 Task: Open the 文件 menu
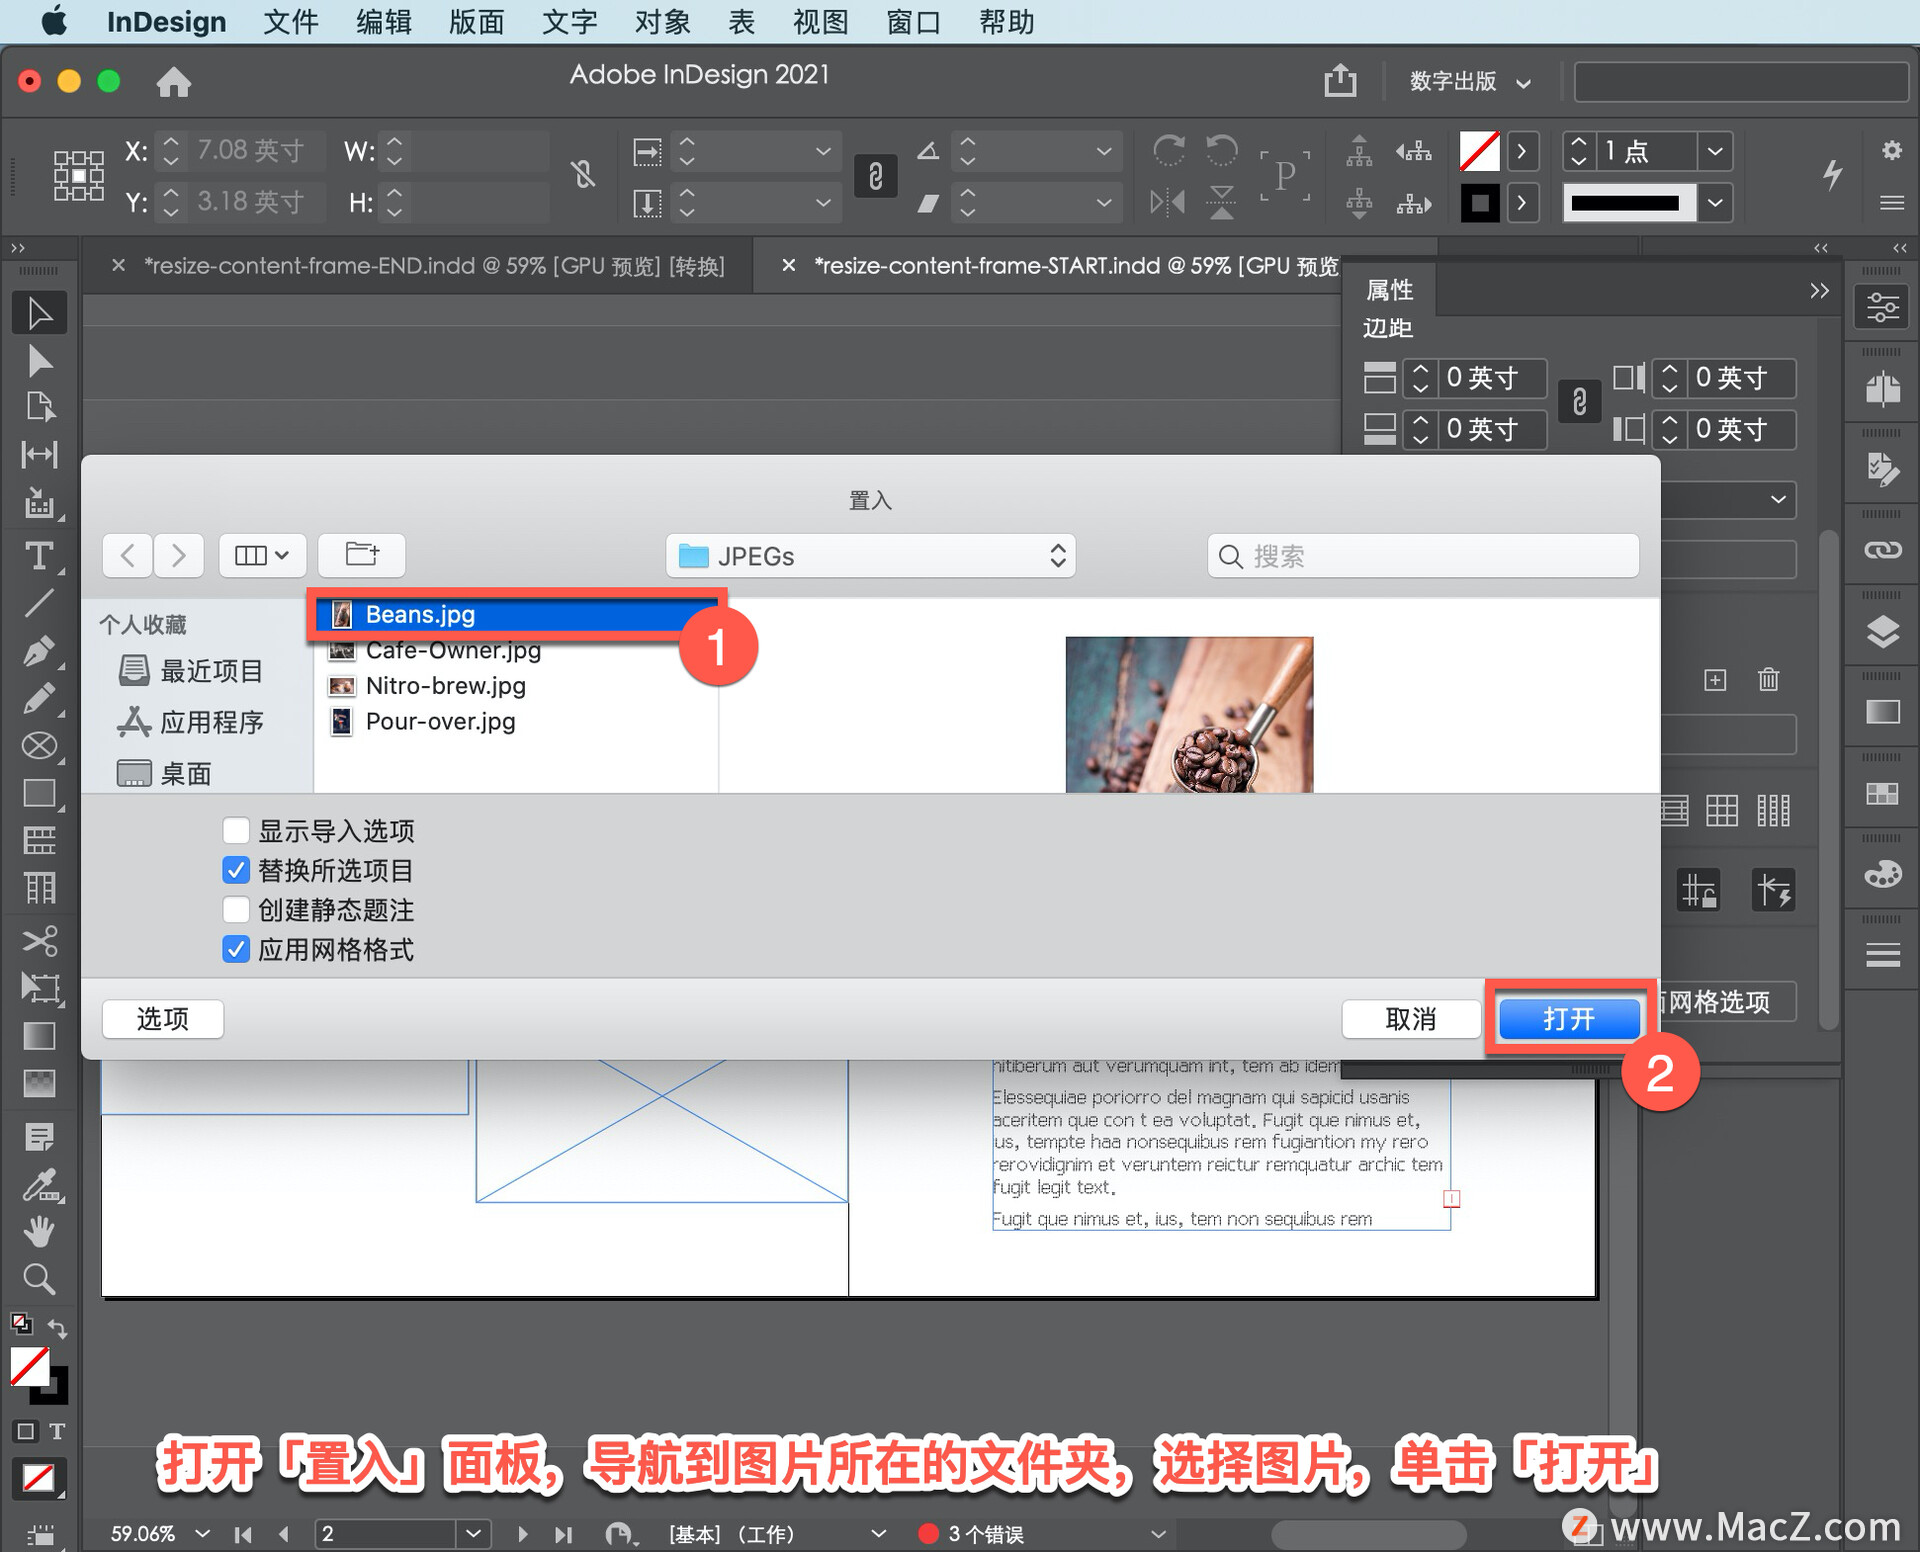click(x=290, y=21)
